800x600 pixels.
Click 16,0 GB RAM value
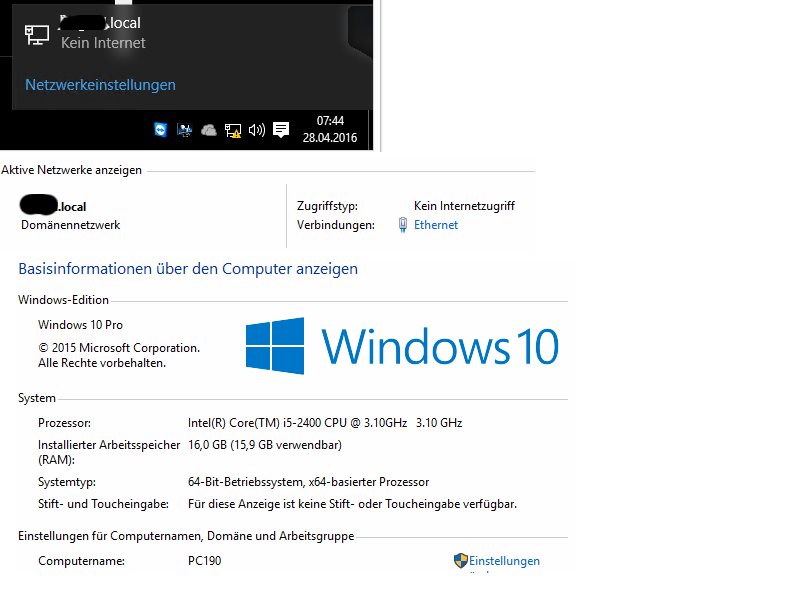(x=265, y=445)
